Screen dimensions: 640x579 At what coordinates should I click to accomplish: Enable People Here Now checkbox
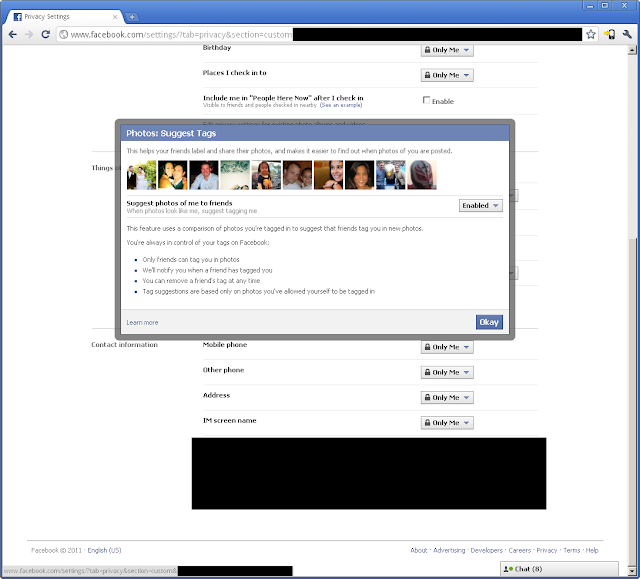coord(427,100)
